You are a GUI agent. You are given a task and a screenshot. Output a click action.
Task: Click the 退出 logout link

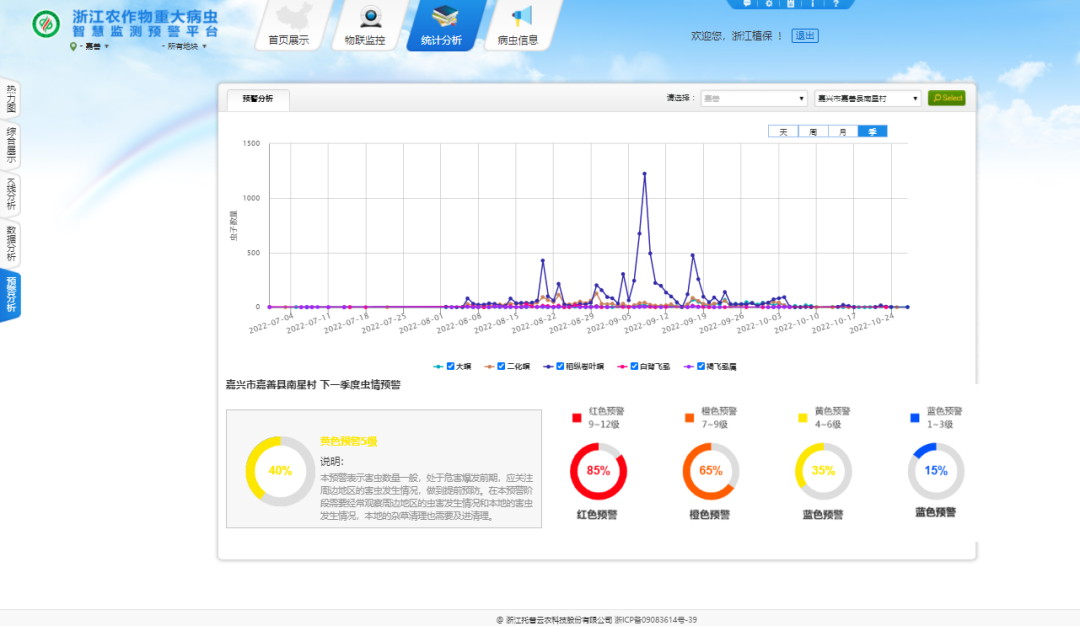click(x=804, y=36)
